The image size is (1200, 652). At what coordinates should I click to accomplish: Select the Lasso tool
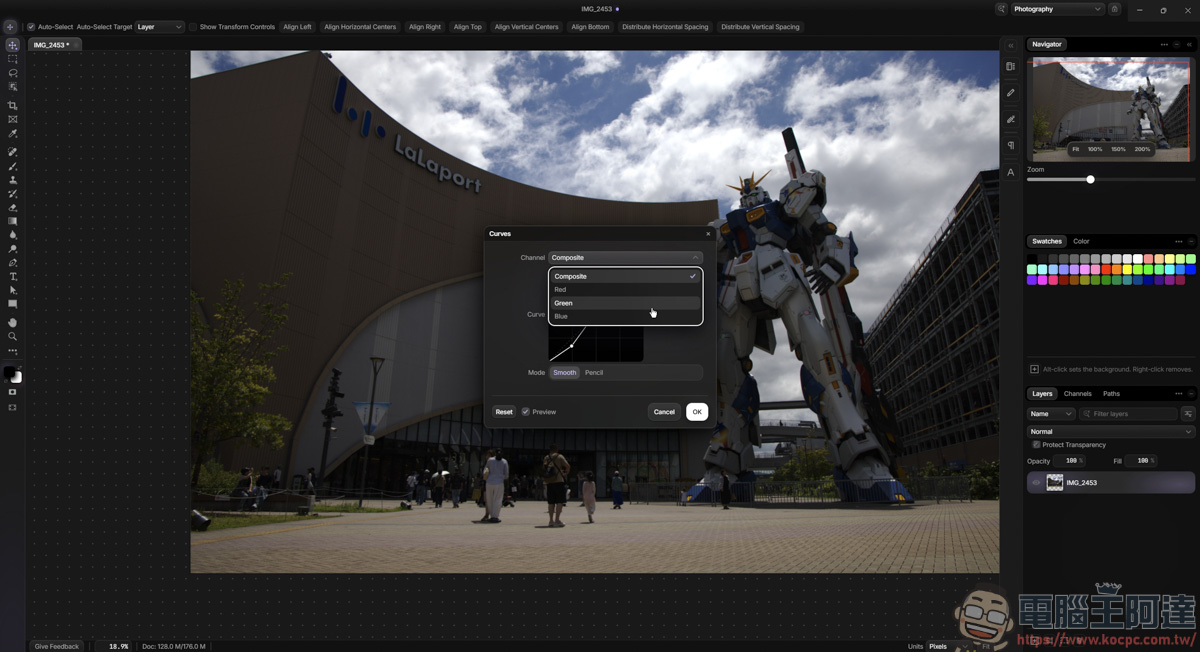[x=13, y=73]
